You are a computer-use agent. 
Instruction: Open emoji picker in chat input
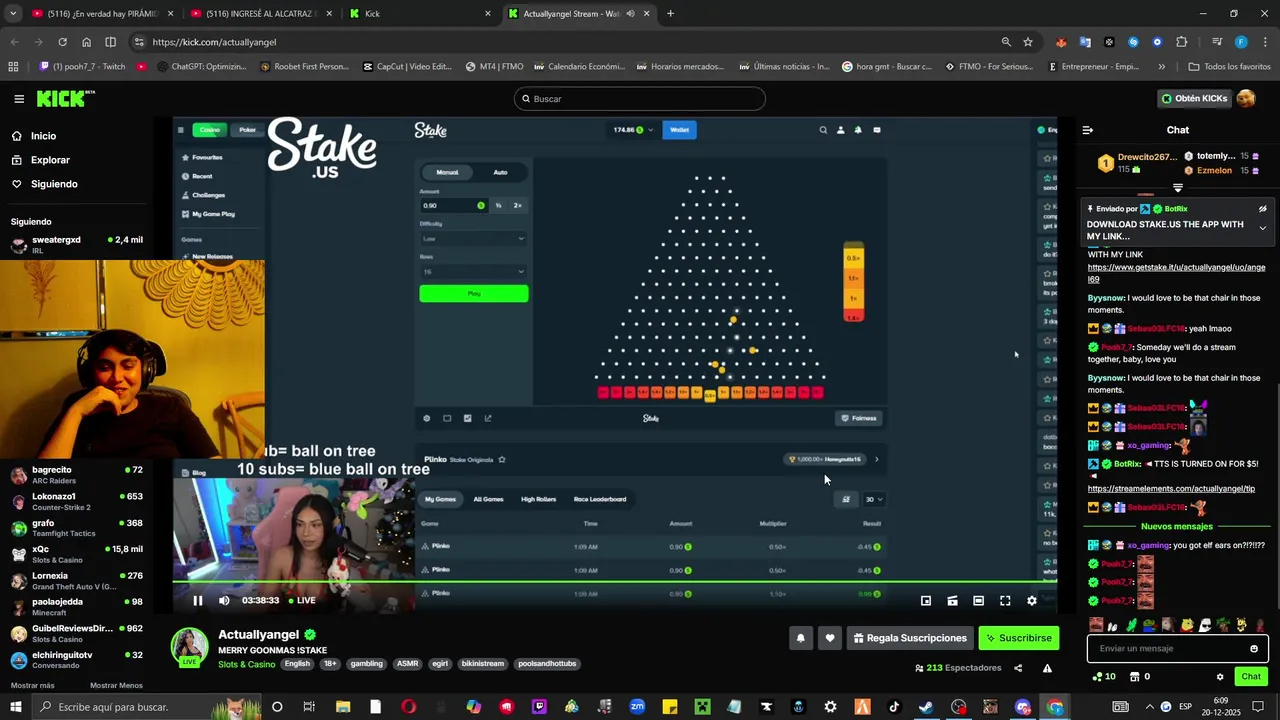click(x=1254, y=649)
